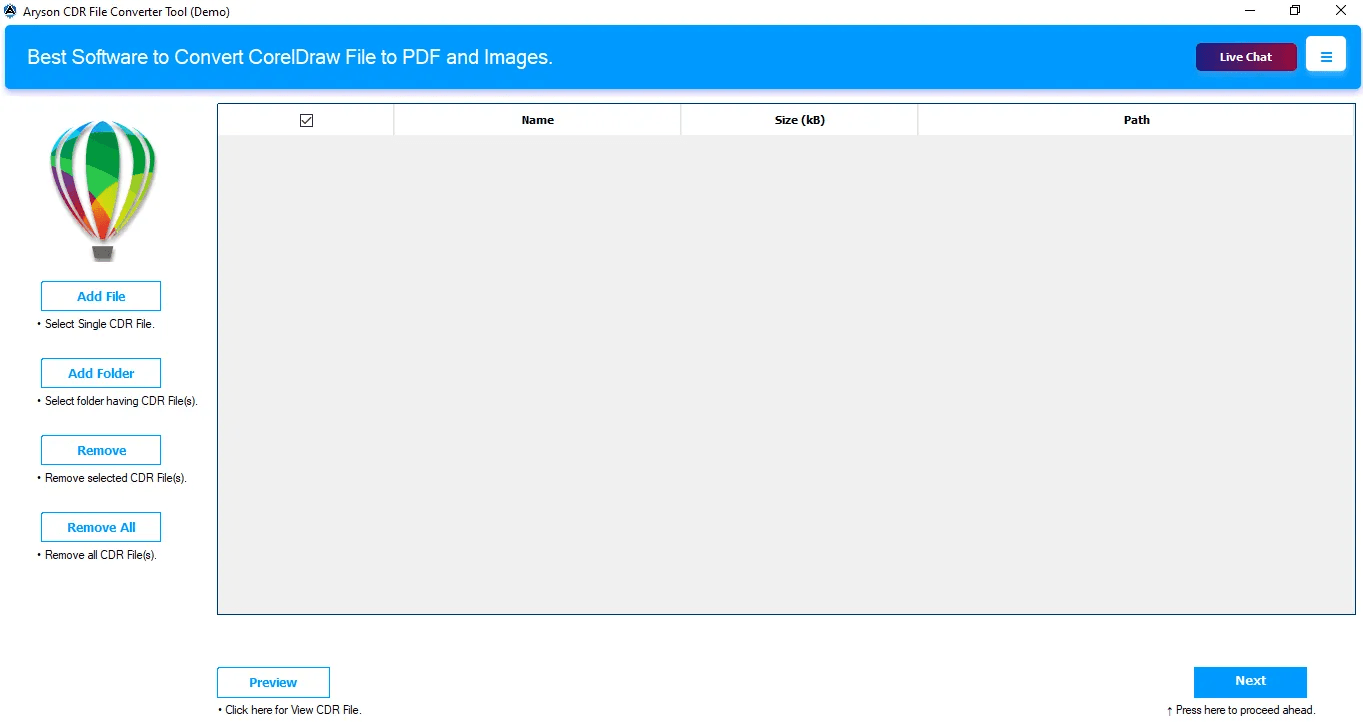This screenshot has width=1363, height=726.
Task: Restore down the window
Action: [1295, 11]
